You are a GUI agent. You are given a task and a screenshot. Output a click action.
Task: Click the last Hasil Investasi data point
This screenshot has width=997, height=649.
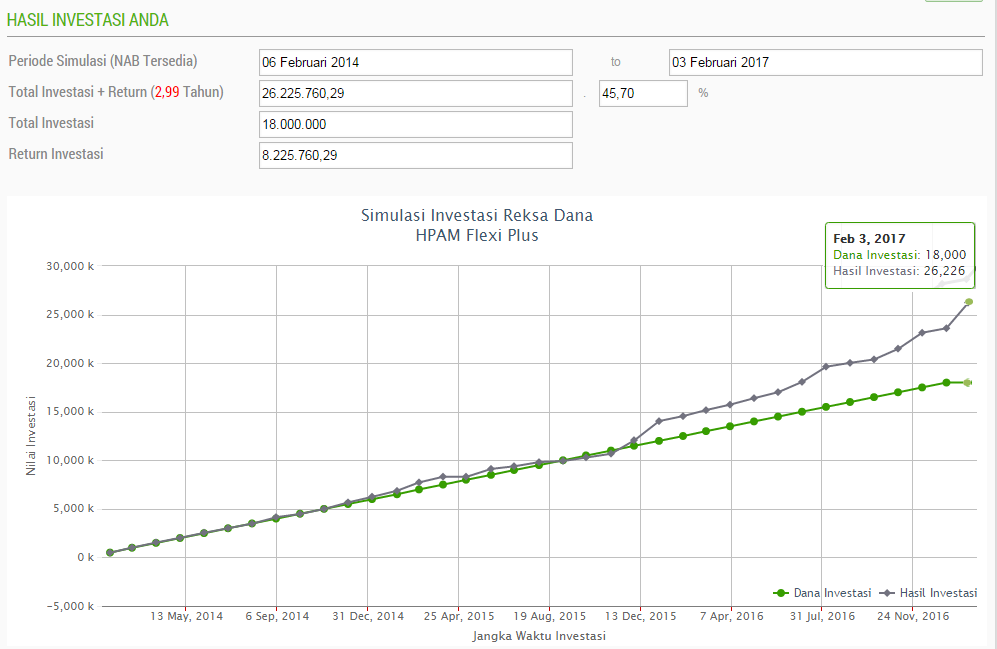[x=968, y=302]
